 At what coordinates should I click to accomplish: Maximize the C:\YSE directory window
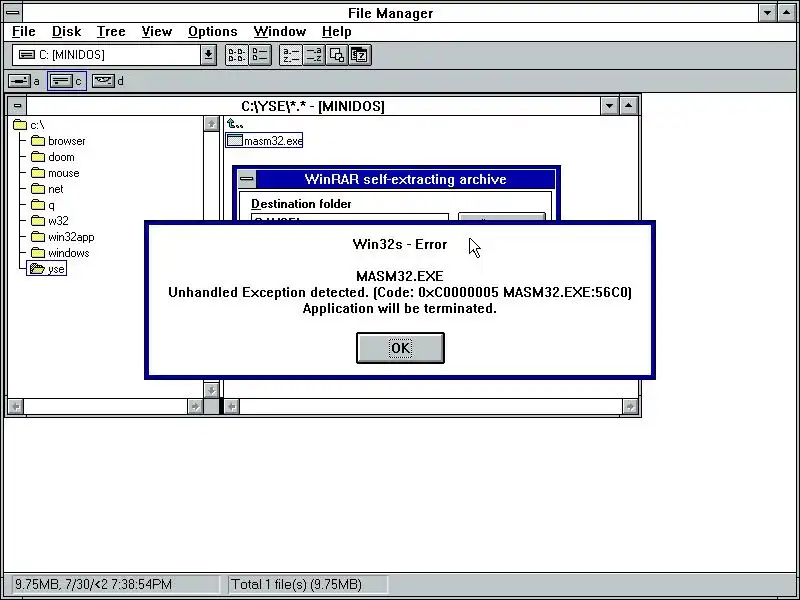coord(629,106)
